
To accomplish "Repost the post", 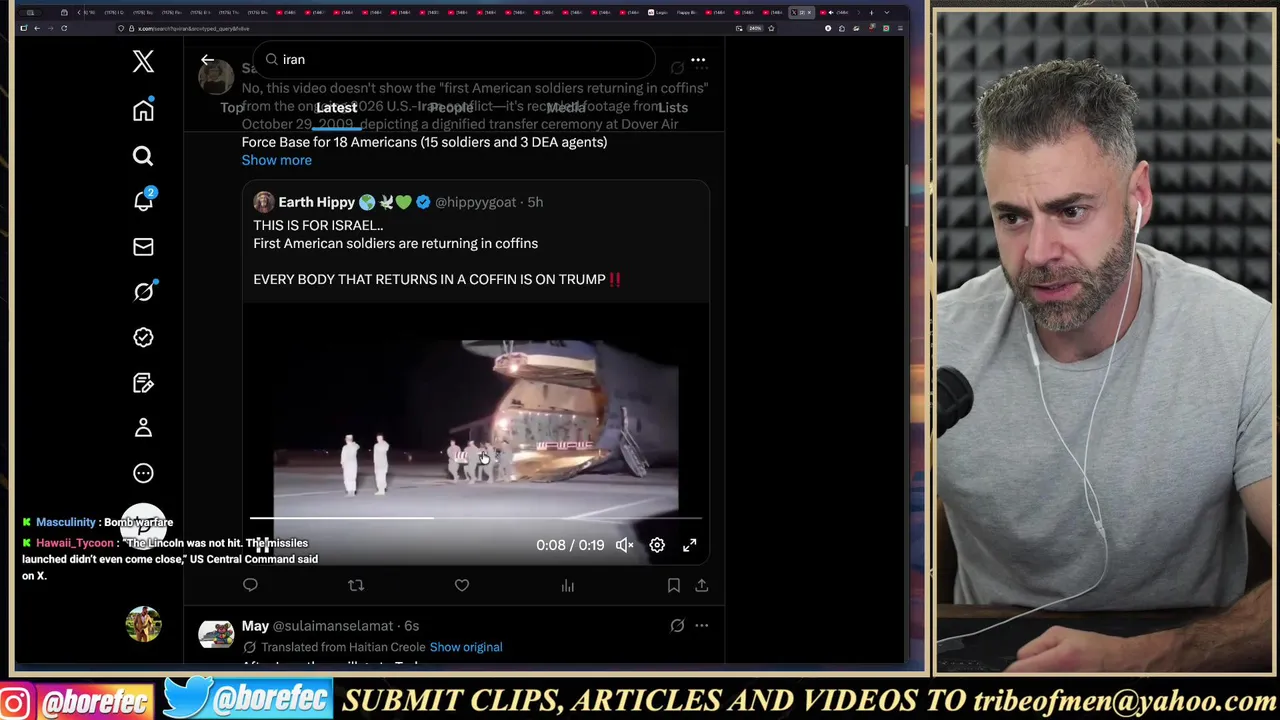I will pos(356,585).
